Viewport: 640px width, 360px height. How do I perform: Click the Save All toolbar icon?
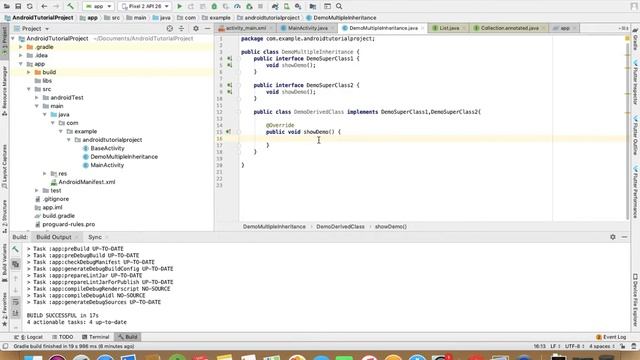(18, 7)
